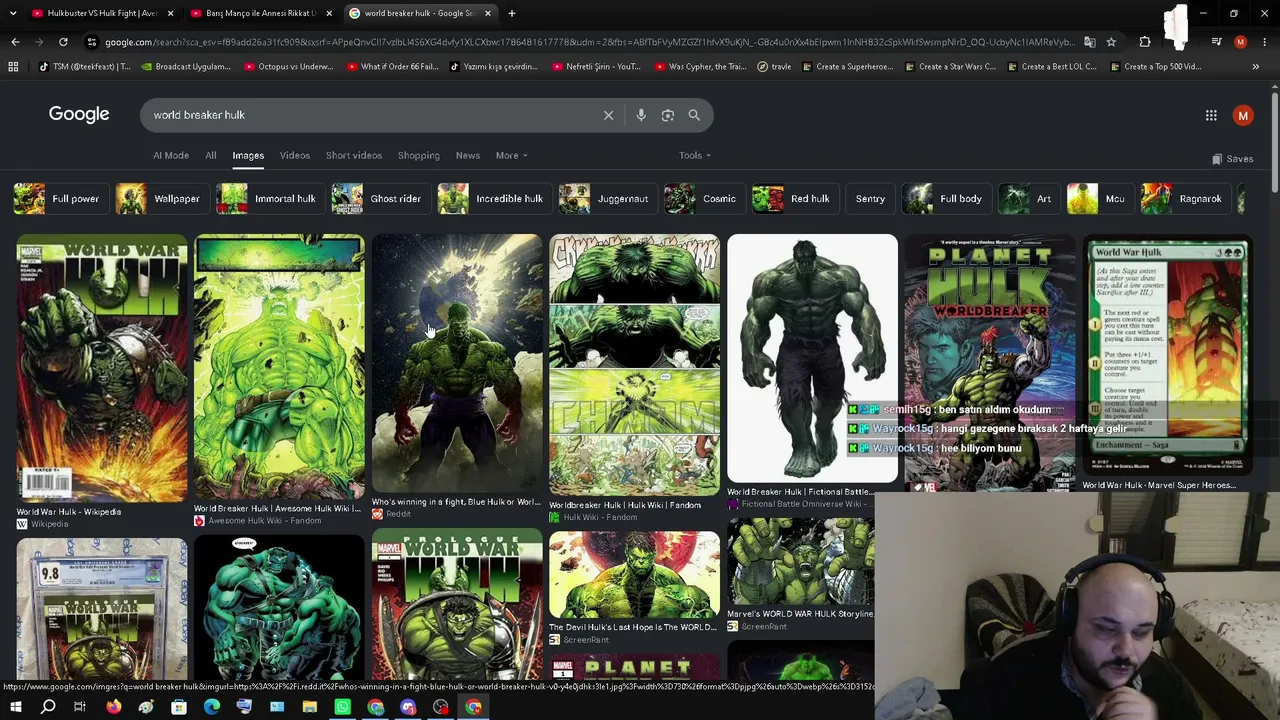Close the Barış Manço tab
Screen dimensions: 1280x720
329,13
